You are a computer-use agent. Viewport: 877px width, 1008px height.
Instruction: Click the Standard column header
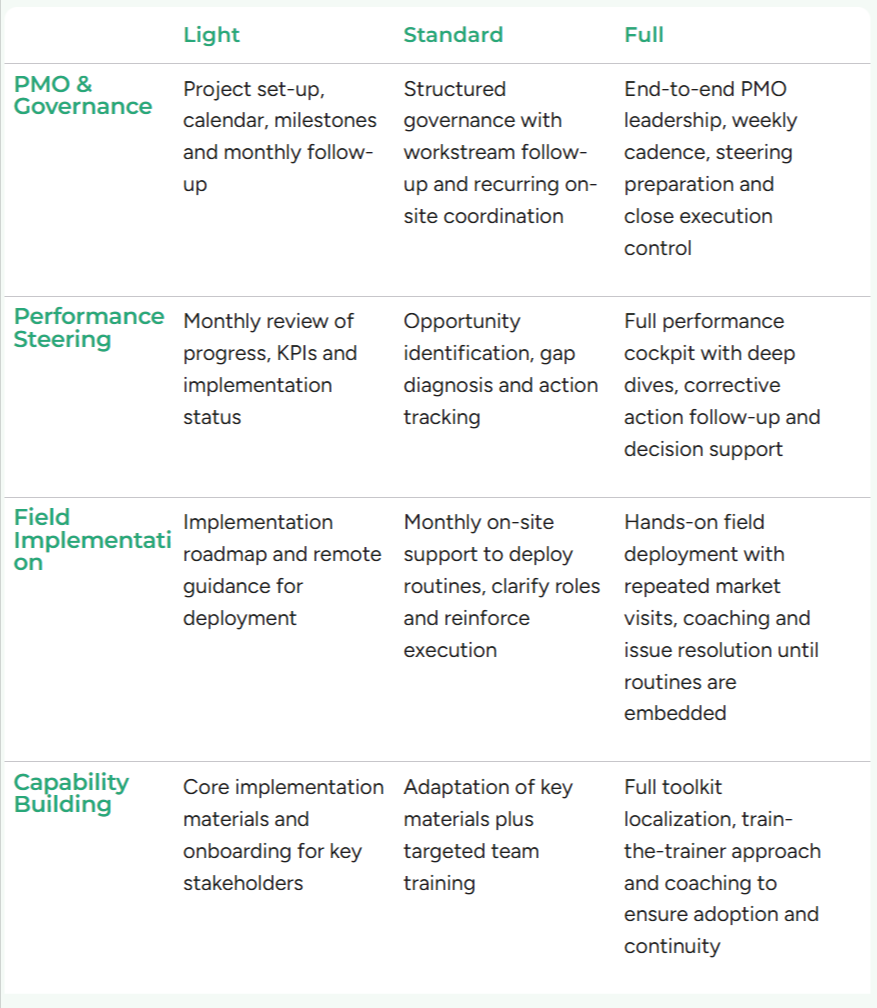click(x=453, y=35)
